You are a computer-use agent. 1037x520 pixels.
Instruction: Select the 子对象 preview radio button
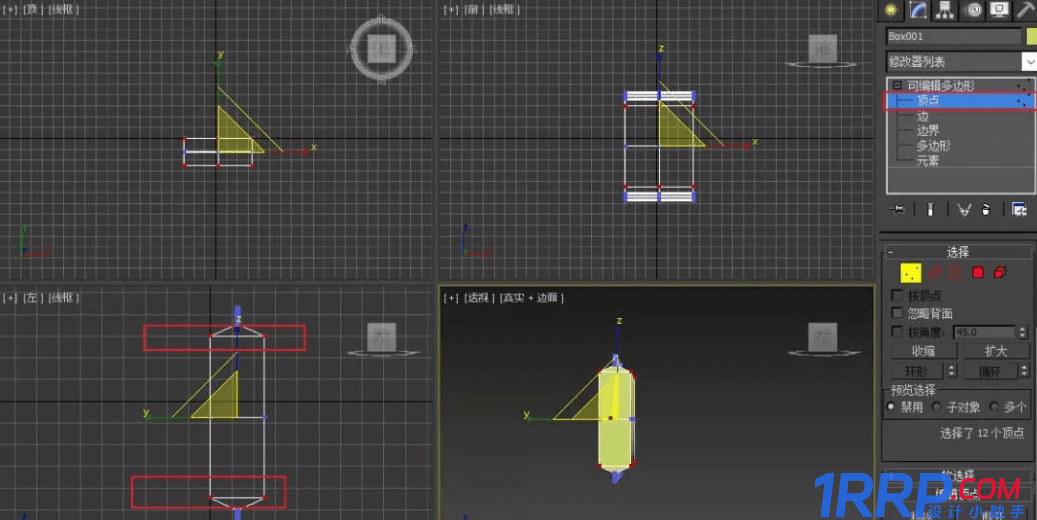click(x=936, y=406)
